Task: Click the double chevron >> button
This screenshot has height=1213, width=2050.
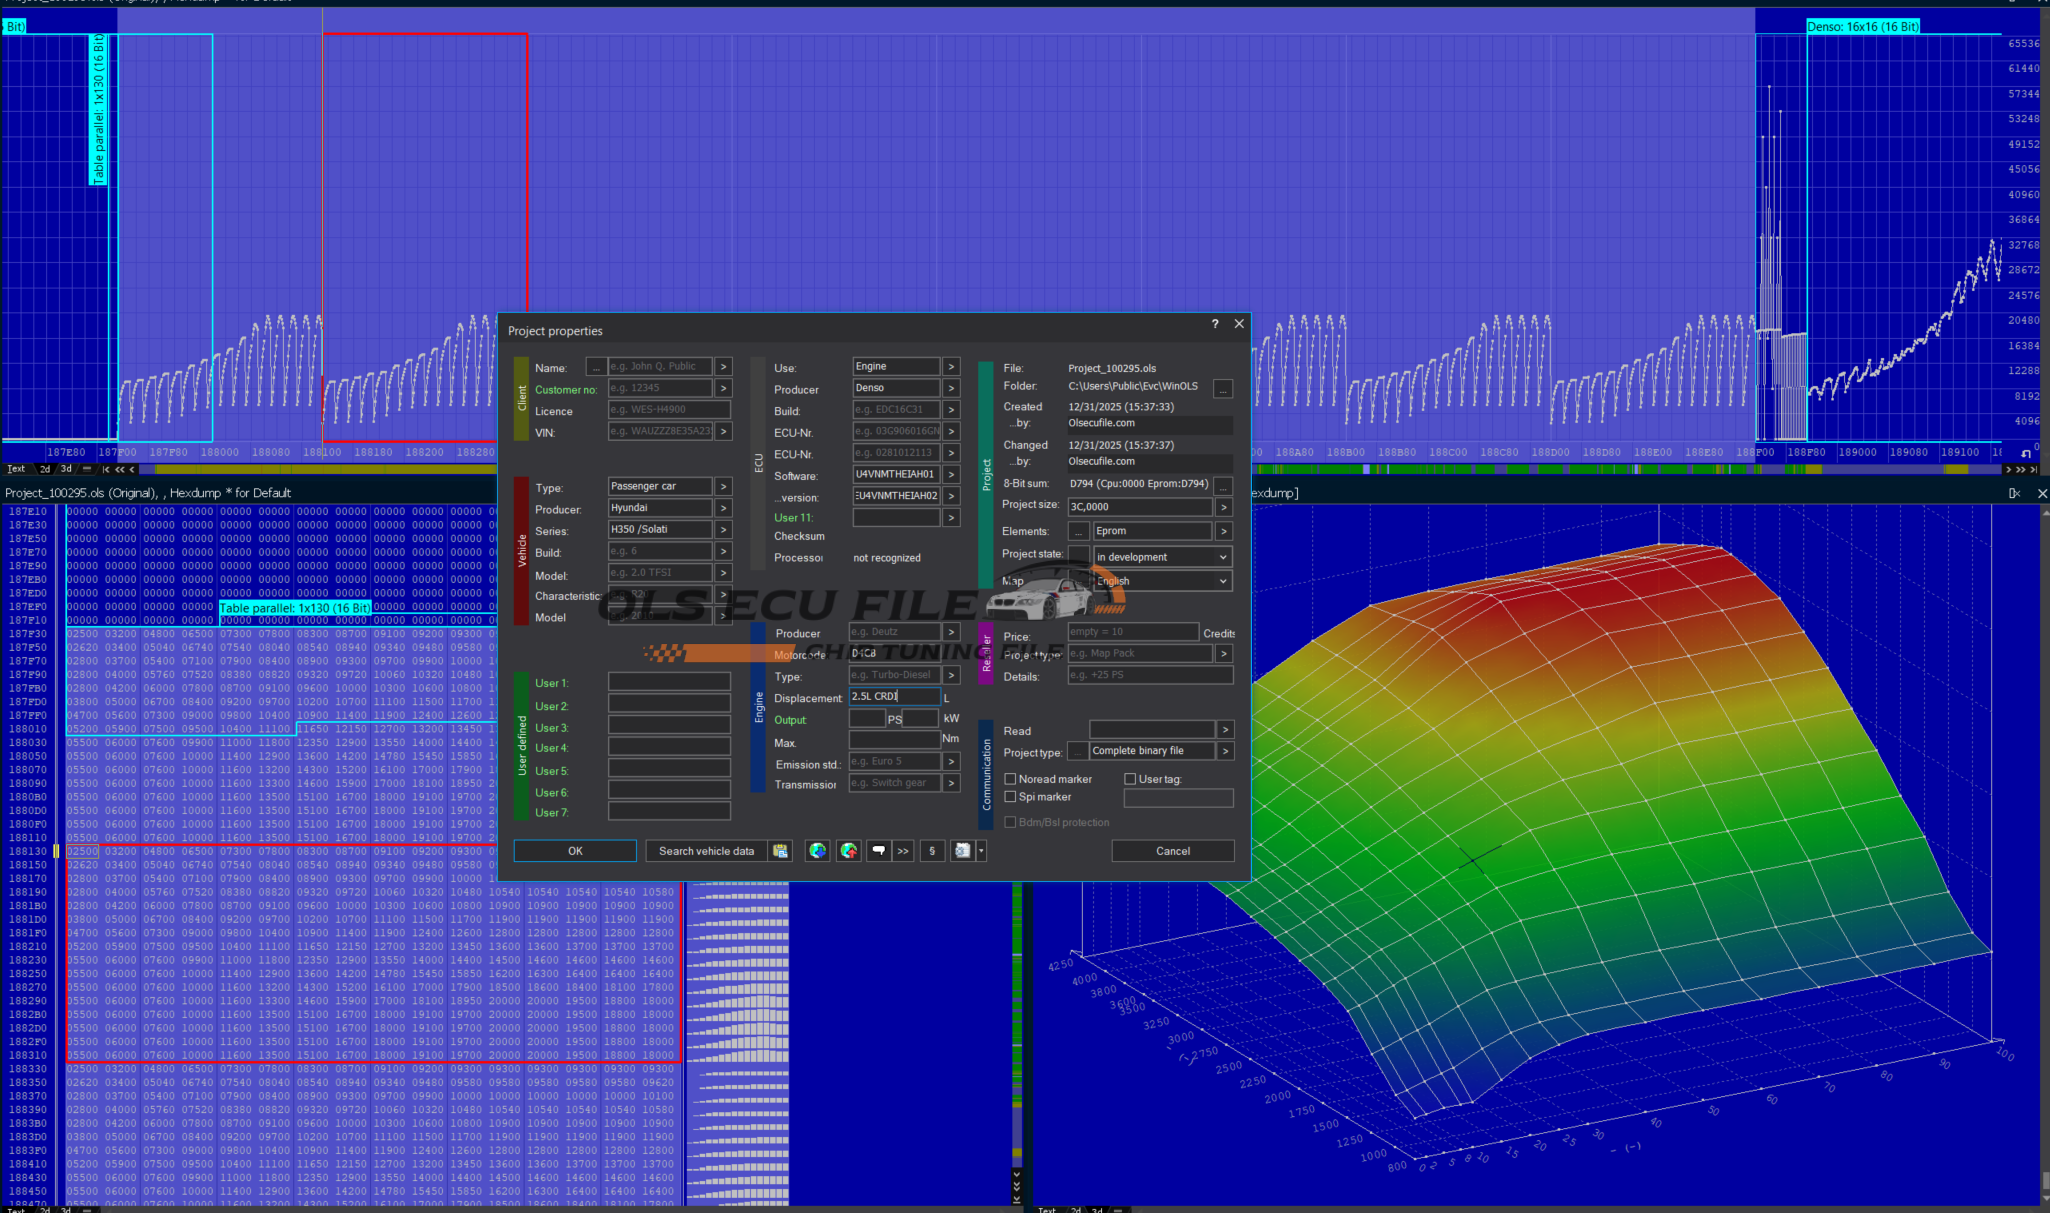Action: click(x=903, y=851)
